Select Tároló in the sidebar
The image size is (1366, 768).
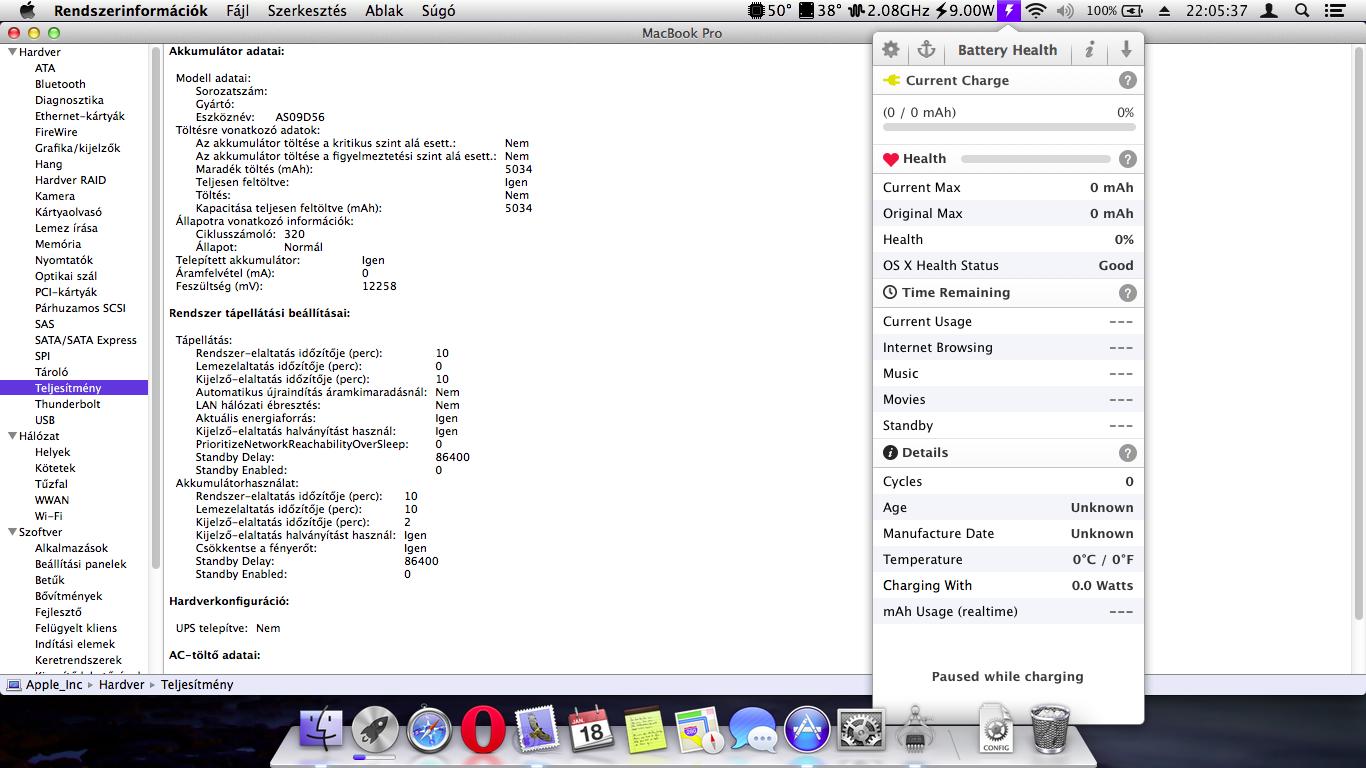52,372
